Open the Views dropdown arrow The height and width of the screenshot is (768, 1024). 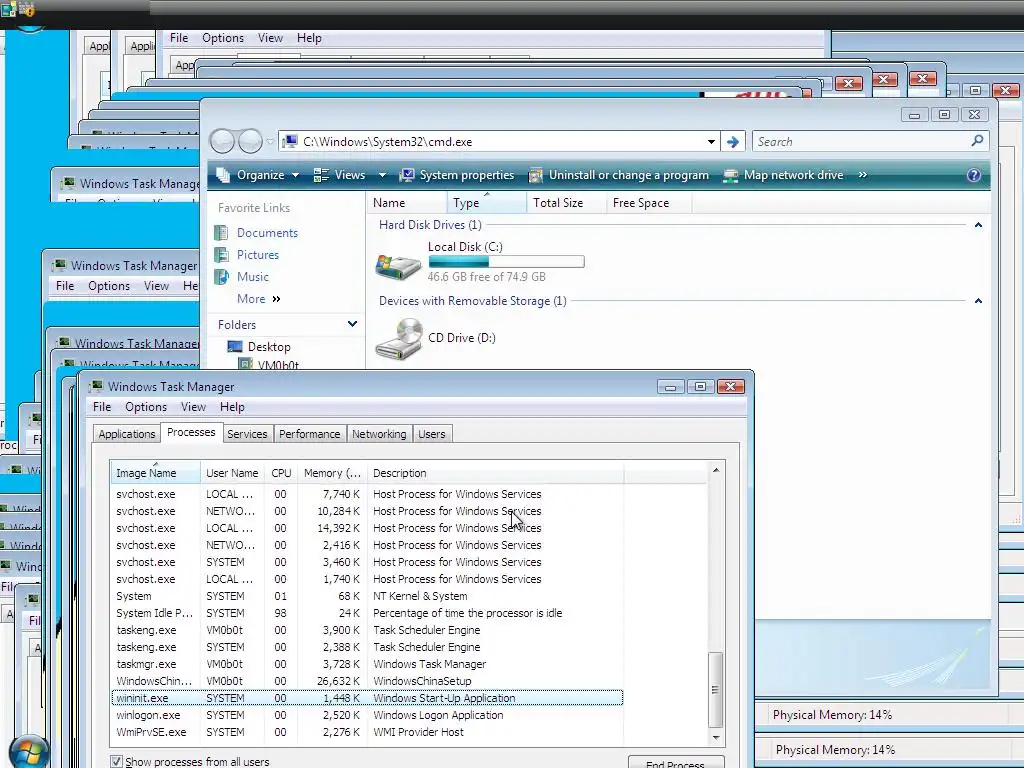click(x=383, y=175)
